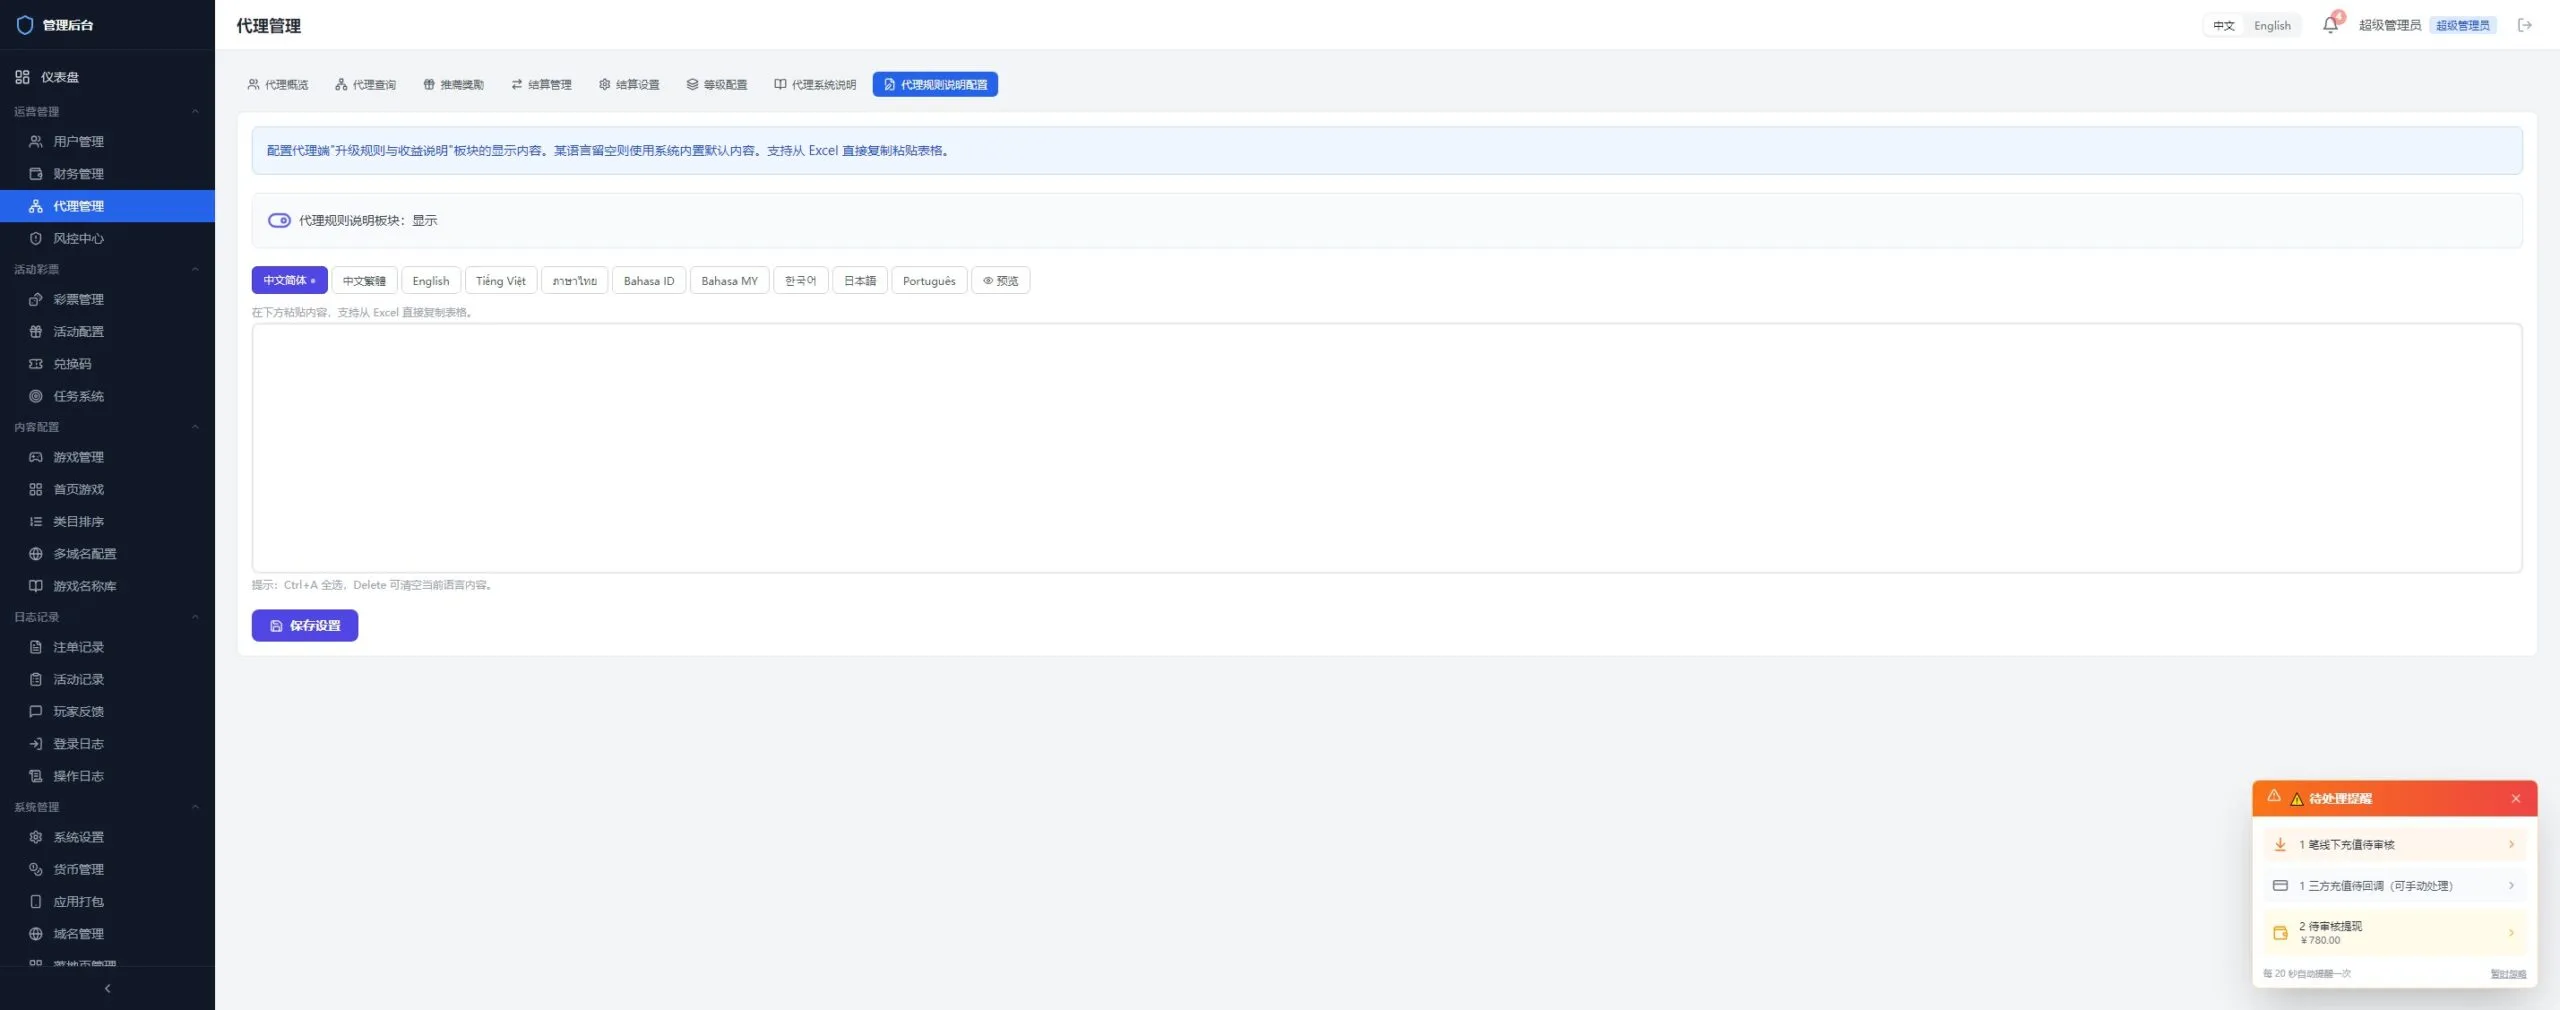Click into the rules content text area

point(1386,448)
